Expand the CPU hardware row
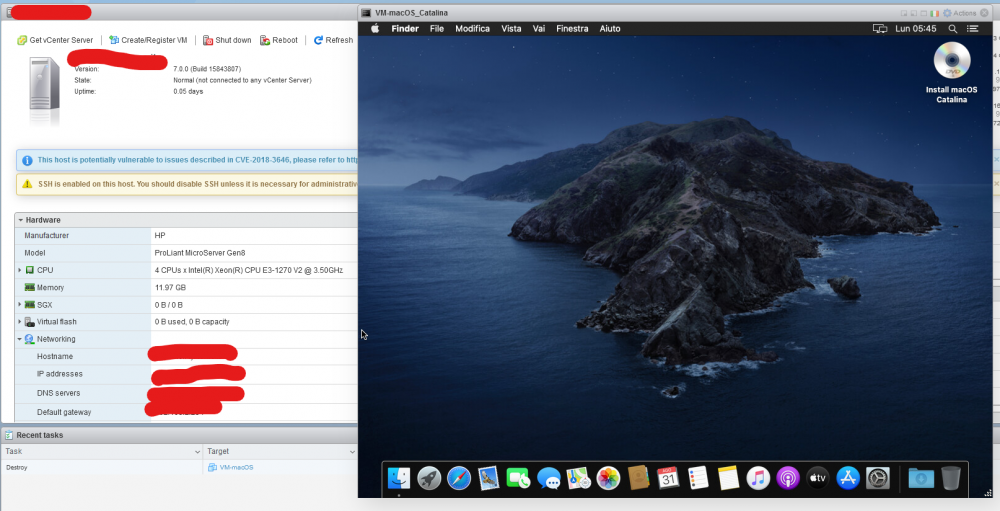This screenshot has width=1000, height=511. pos(20,270)
